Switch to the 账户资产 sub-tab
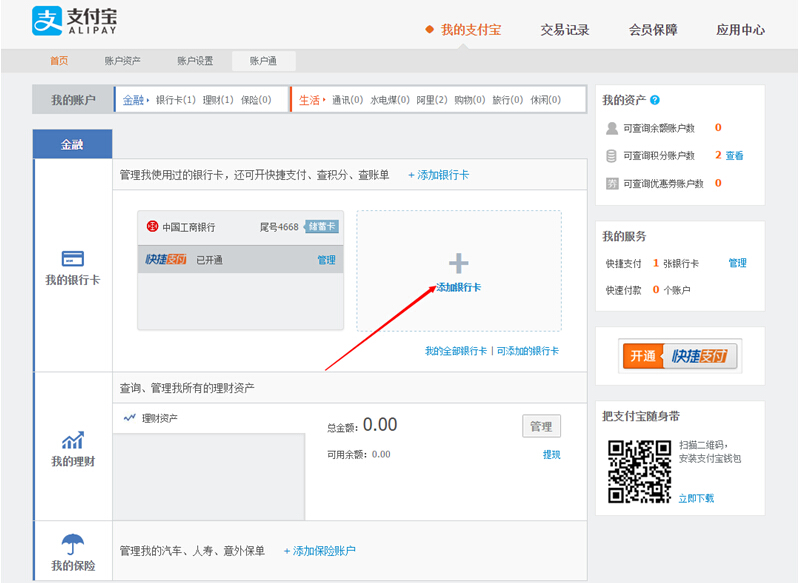This screenshot has width=800, height=583. pyautogui.click(x=122, y=61)
